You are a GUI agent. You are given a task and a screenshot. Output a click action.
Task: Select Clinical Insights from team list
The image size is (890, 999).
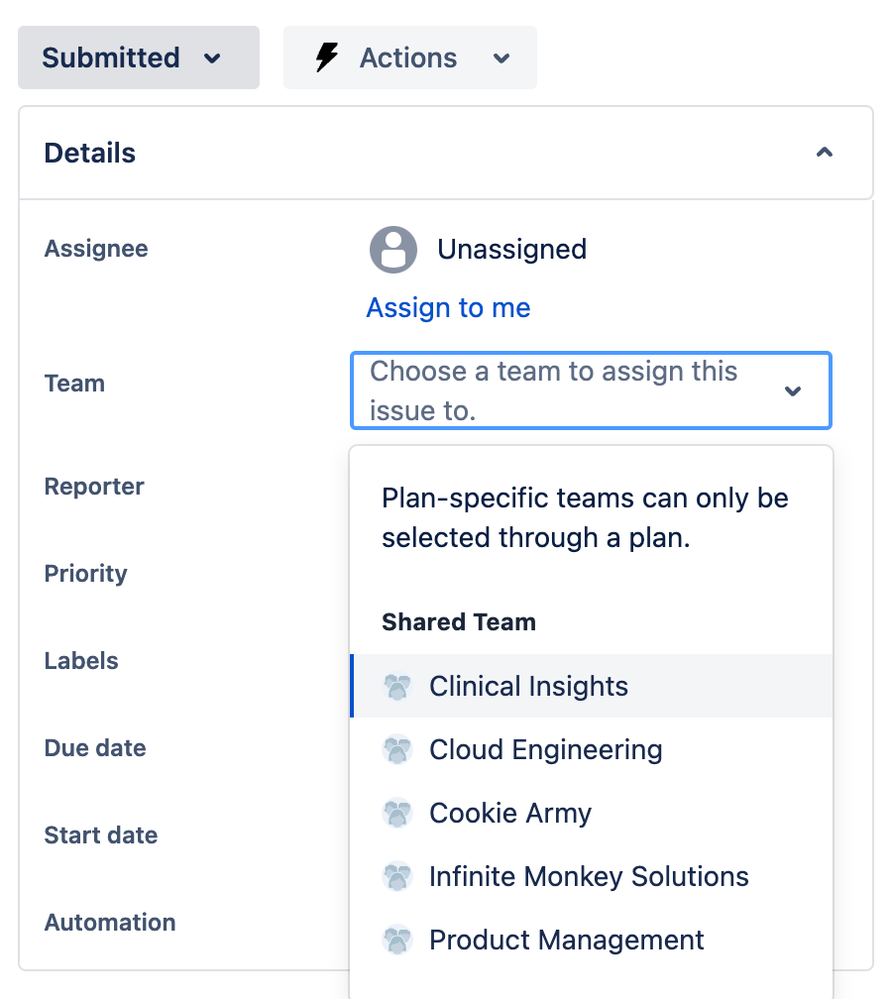coord(528,687)
